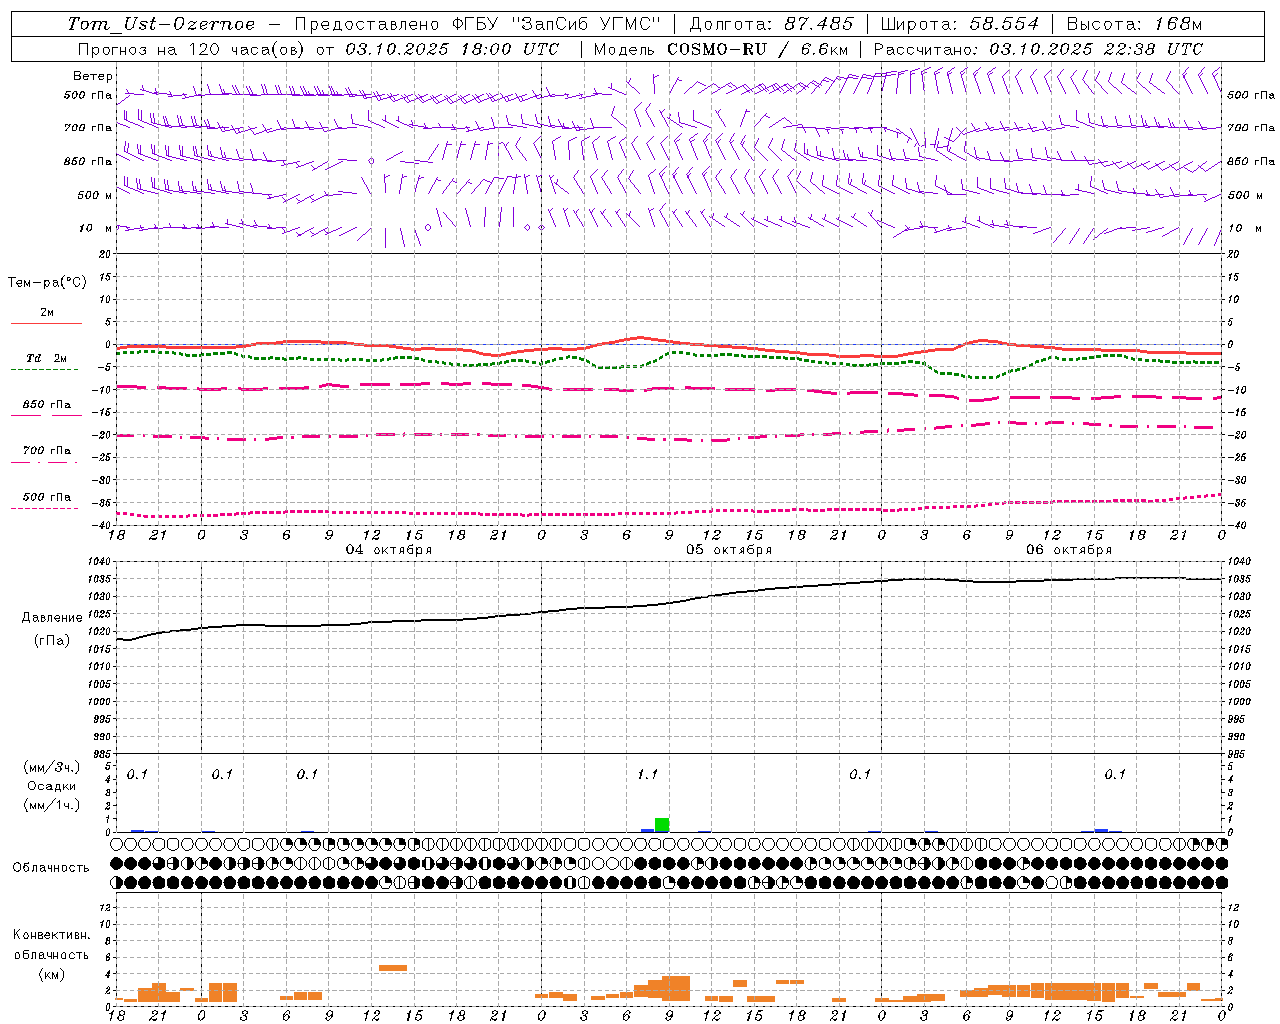Viewport: 1280px width, 1024px height.
Task: Click the '1.1' precipitation amount value
Action: (x=647, y=774)
